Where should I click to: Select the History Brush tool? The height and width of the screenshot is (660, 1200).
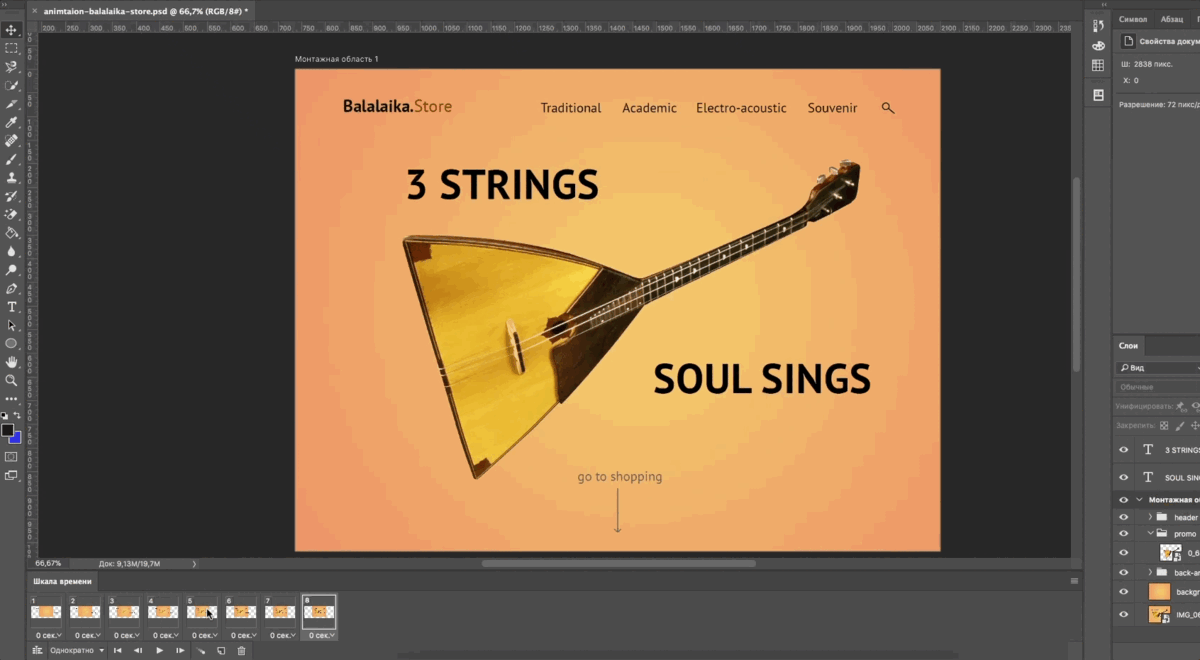(x=12, y=196)
